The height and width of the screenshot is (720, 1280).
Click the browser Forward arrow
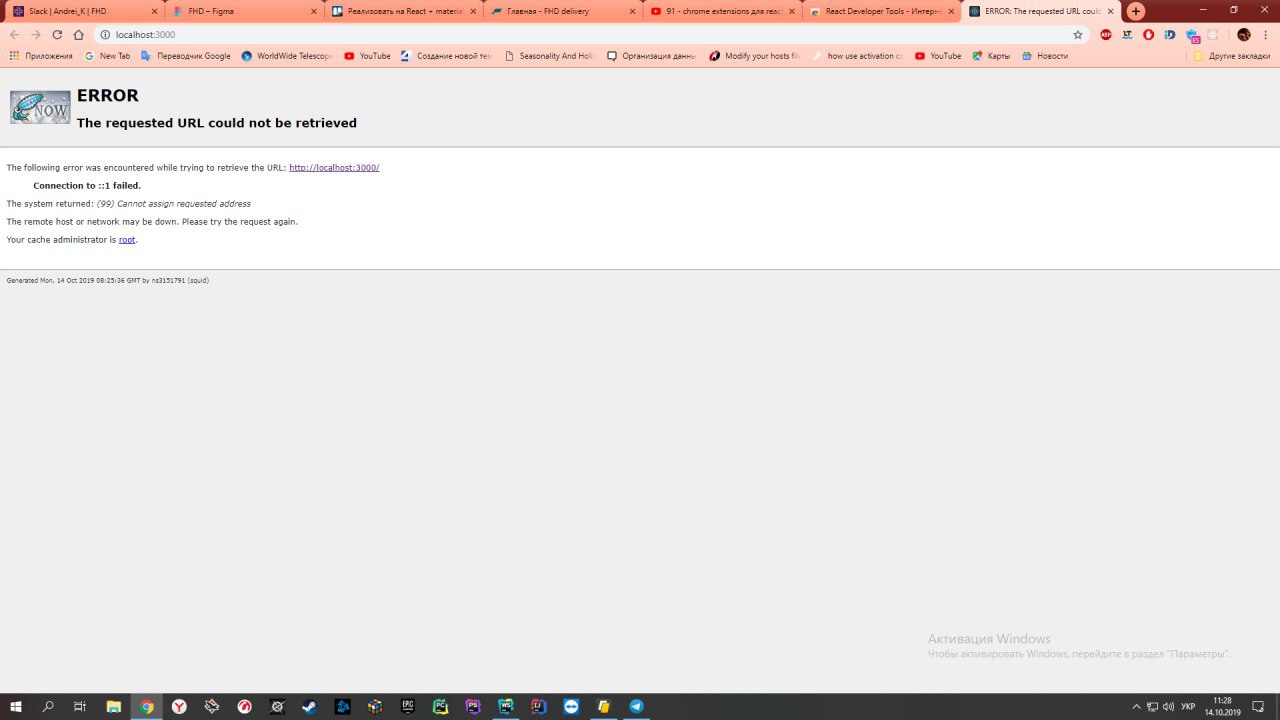(x=36, y=35)
